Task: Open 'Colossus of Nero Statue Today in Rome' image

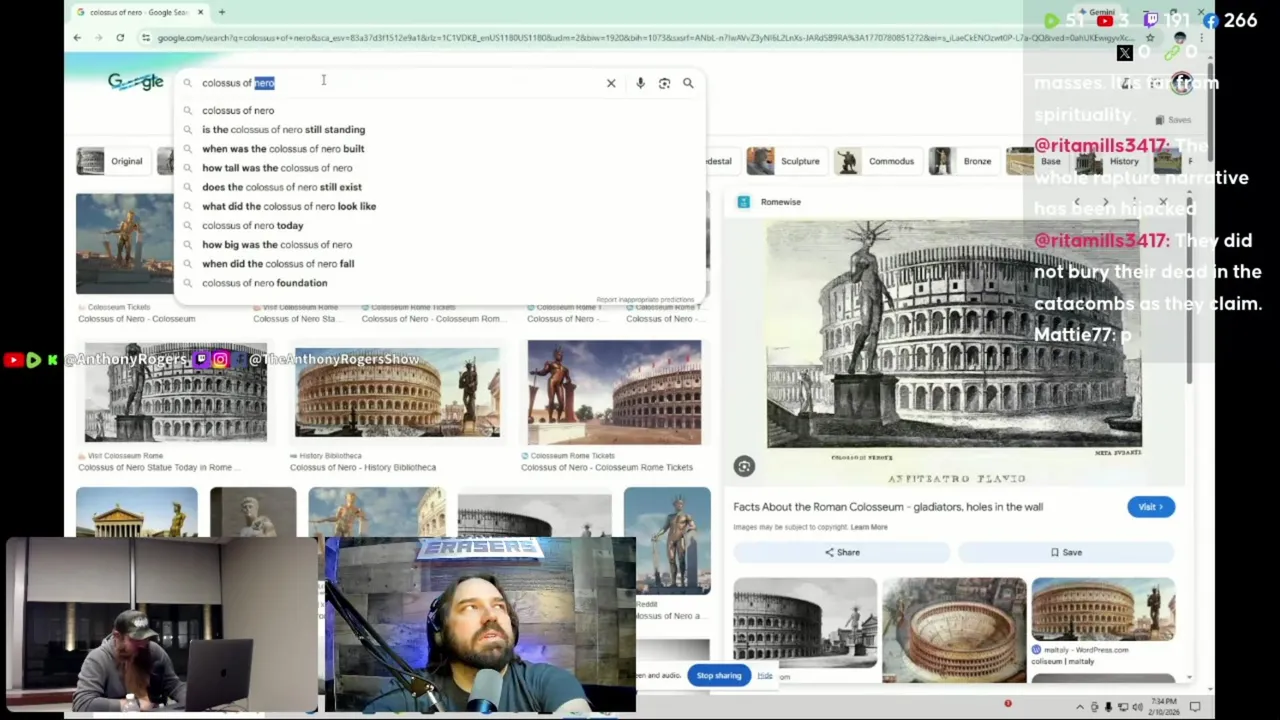Action: [175, 394]
